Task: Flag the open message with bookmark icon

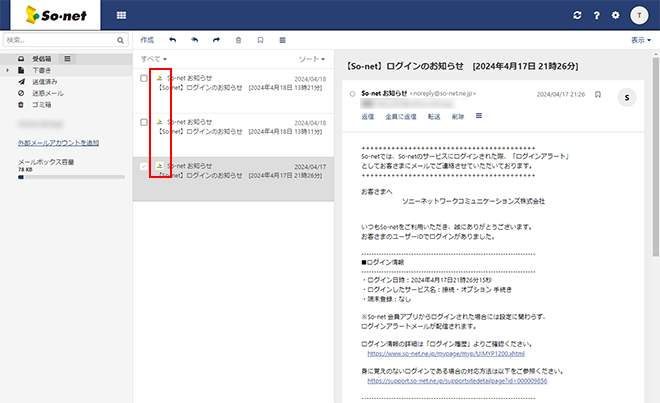Action: [x=598, y=95]
